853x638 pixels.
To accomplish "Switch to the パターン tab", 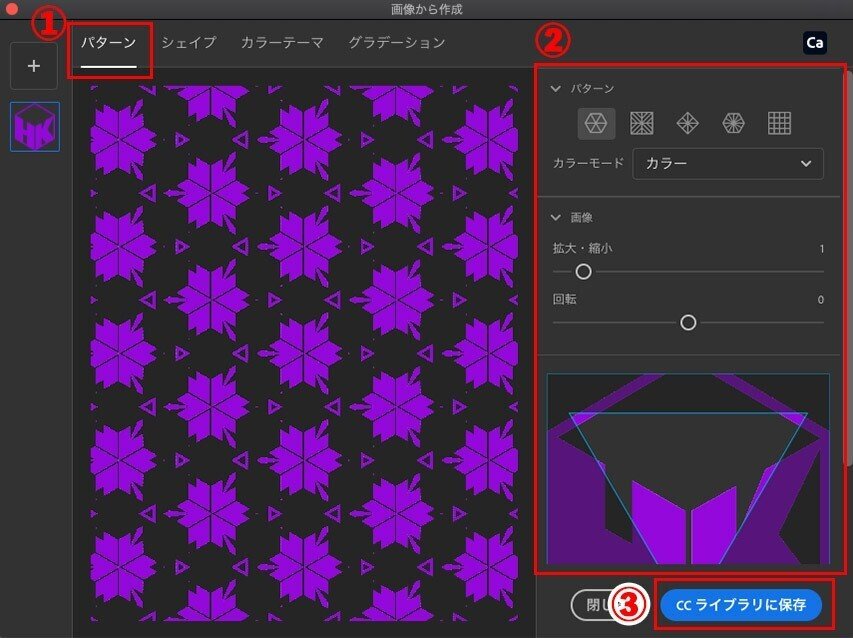I will [x=109, y=42].
